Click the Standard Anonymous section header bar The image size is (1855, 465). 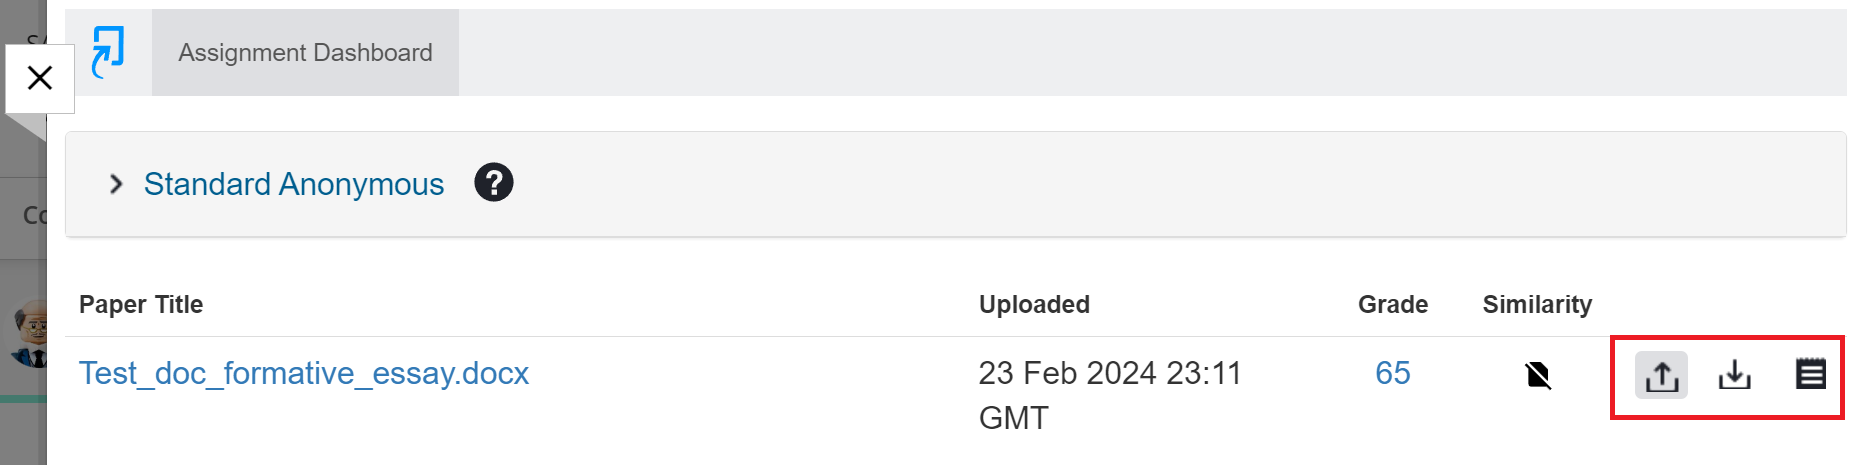[x=1100, y=184]
